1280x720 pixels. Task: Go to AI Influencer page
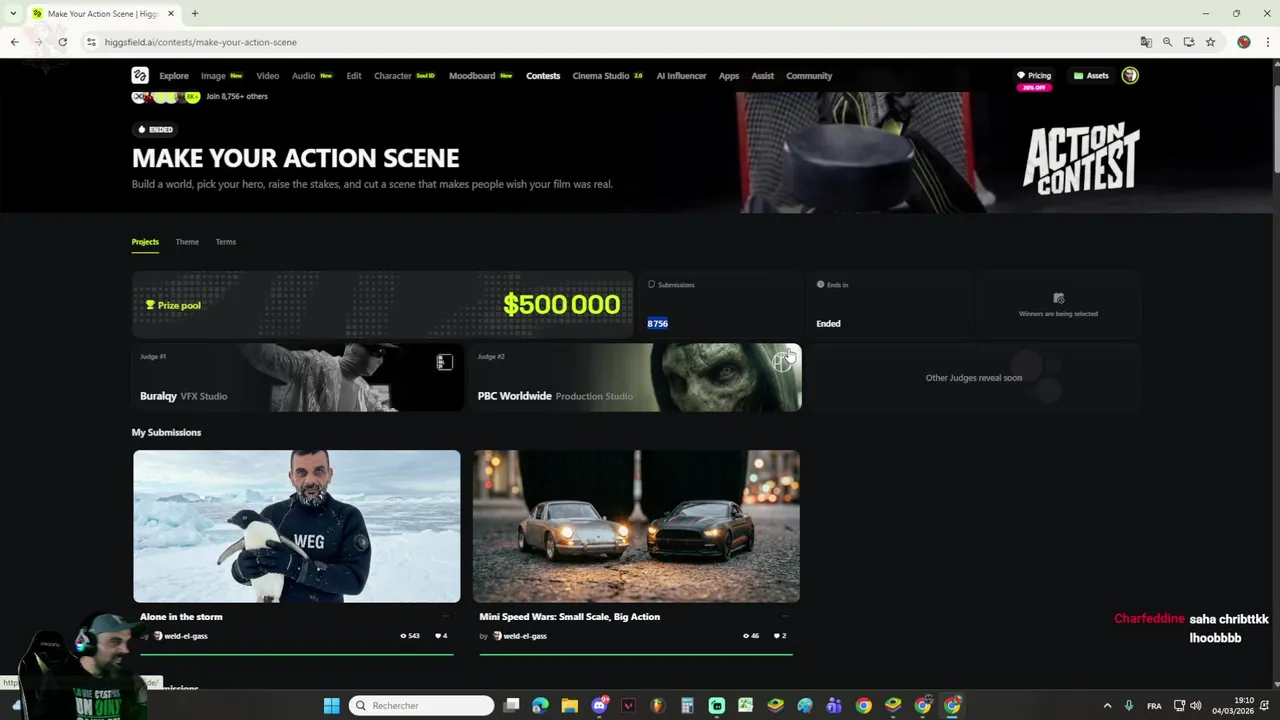click(x=681, y=76)
